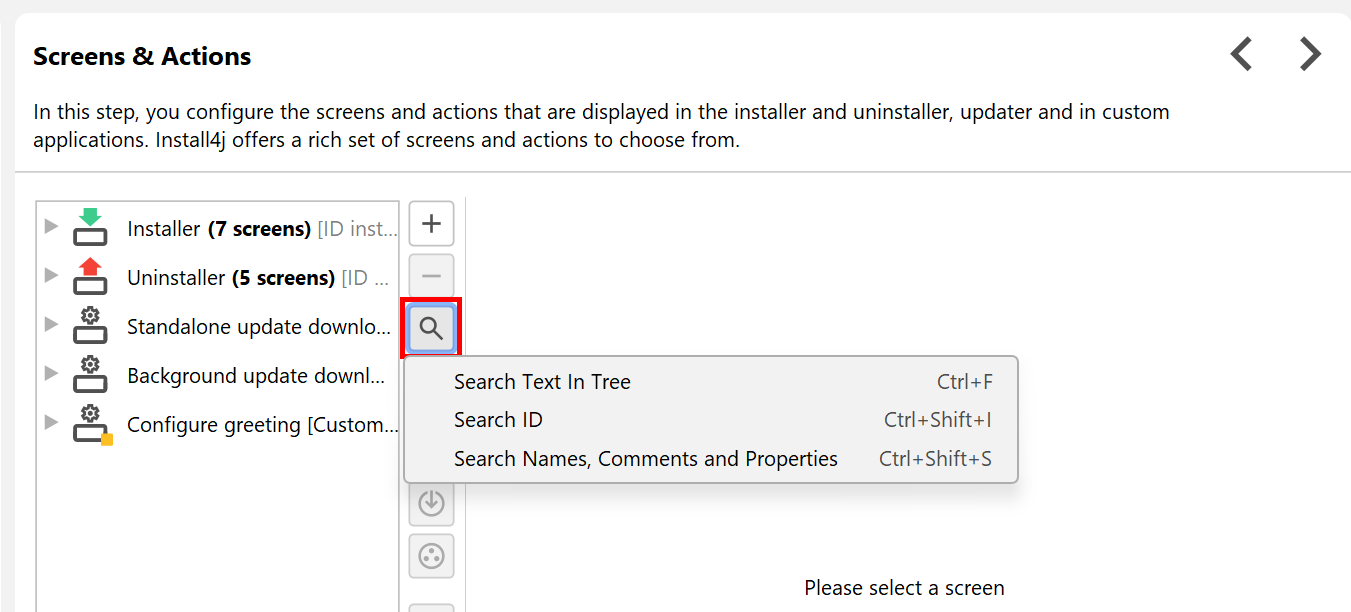Expand the Standalone update downloader node

[51, 325]
